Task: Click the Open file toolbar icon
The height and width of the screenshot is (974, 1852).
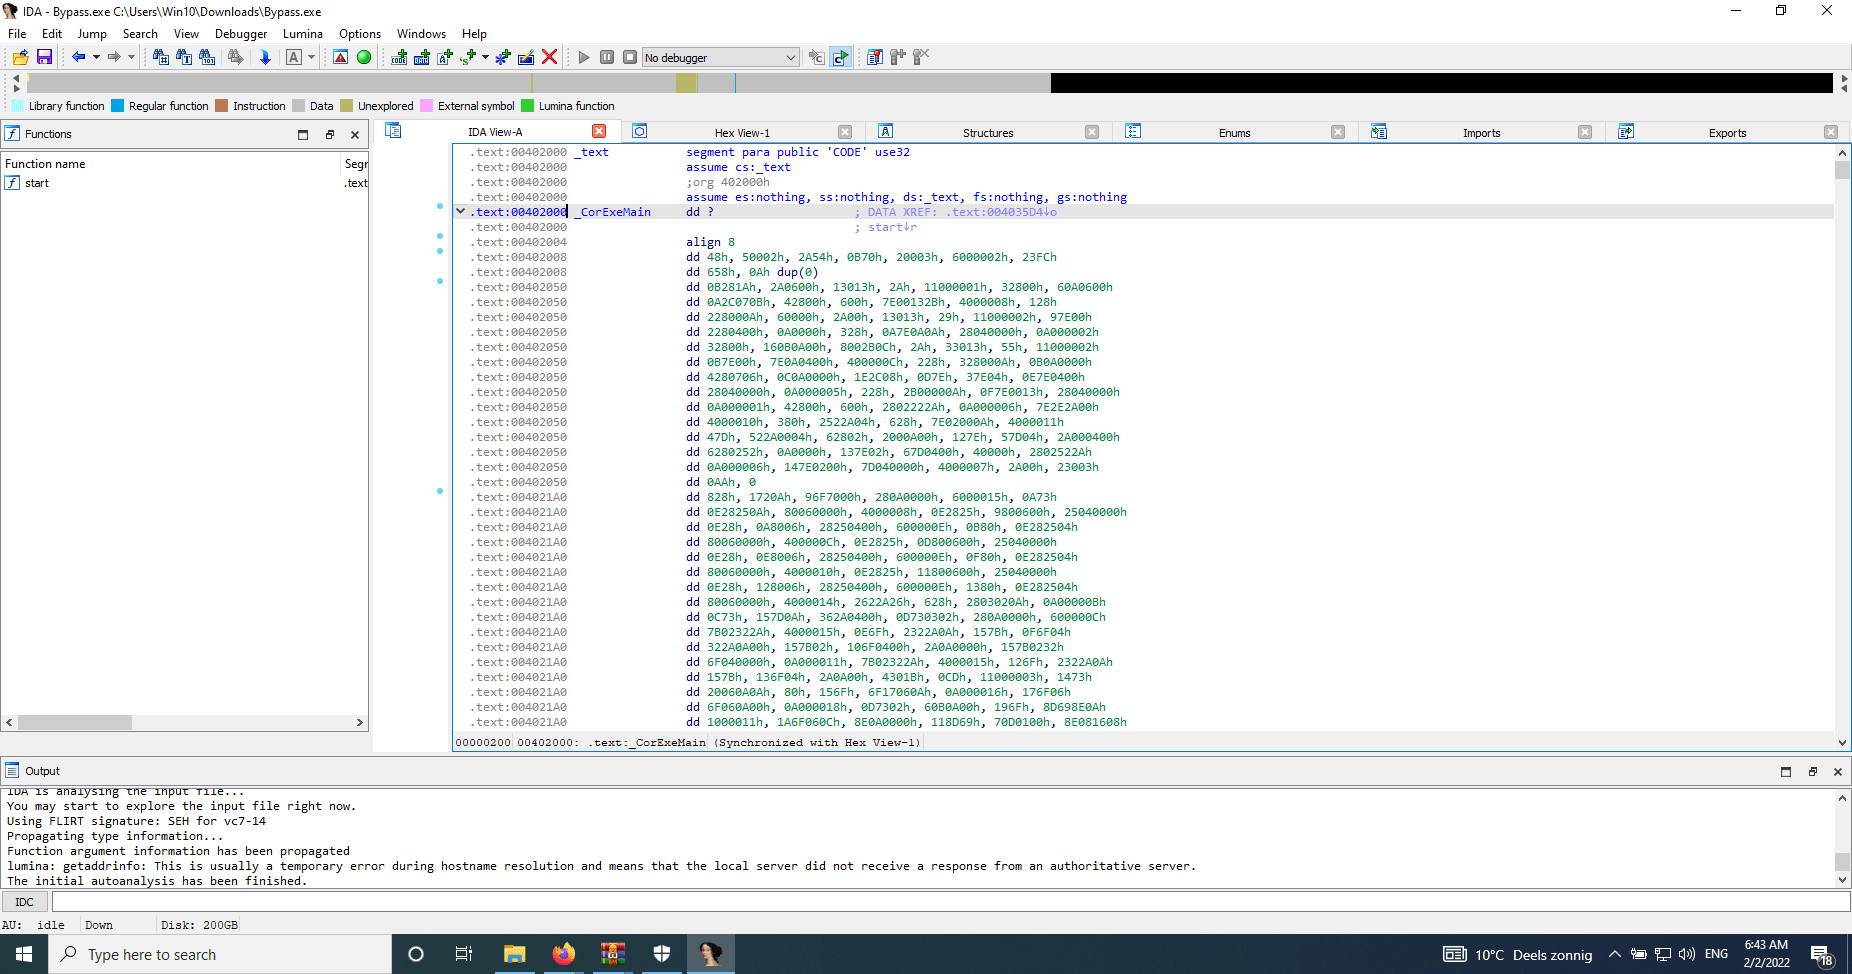Action: click(x=20, y=57)
